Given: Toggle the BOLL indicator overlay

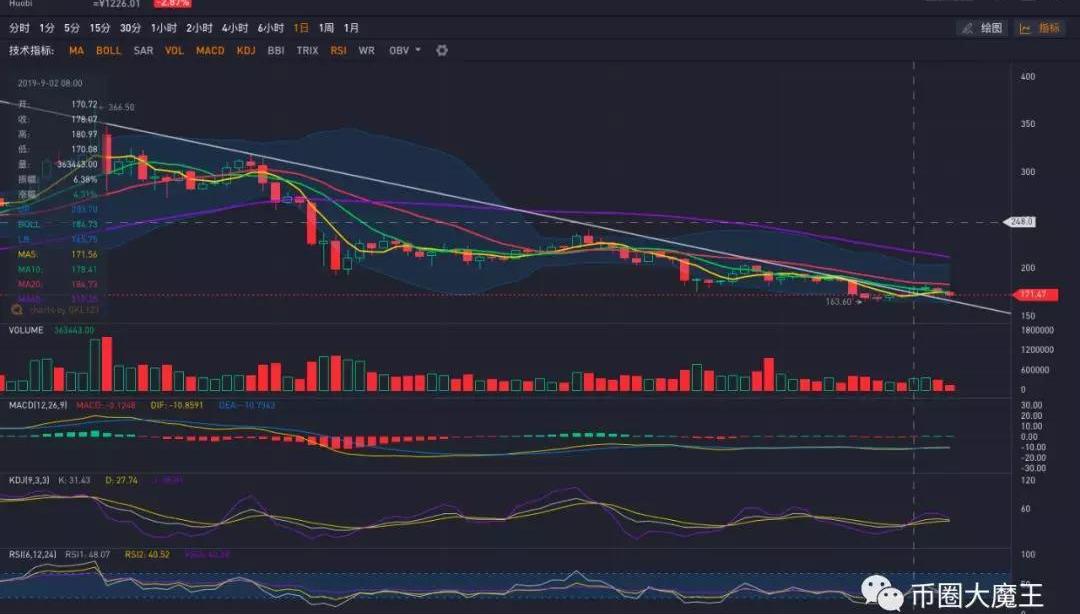Looking at the screenshot, I should pos(108,50).
